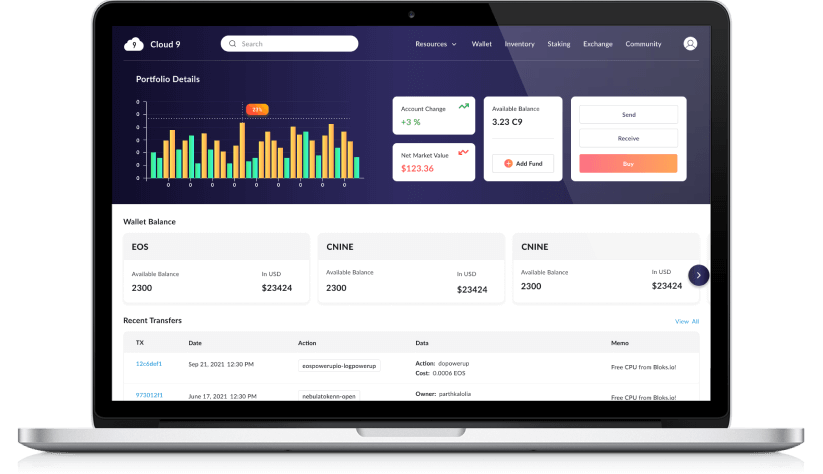Click the next wallet carousel arrow
The image size is (823, 474).
(x=699, y=275)
